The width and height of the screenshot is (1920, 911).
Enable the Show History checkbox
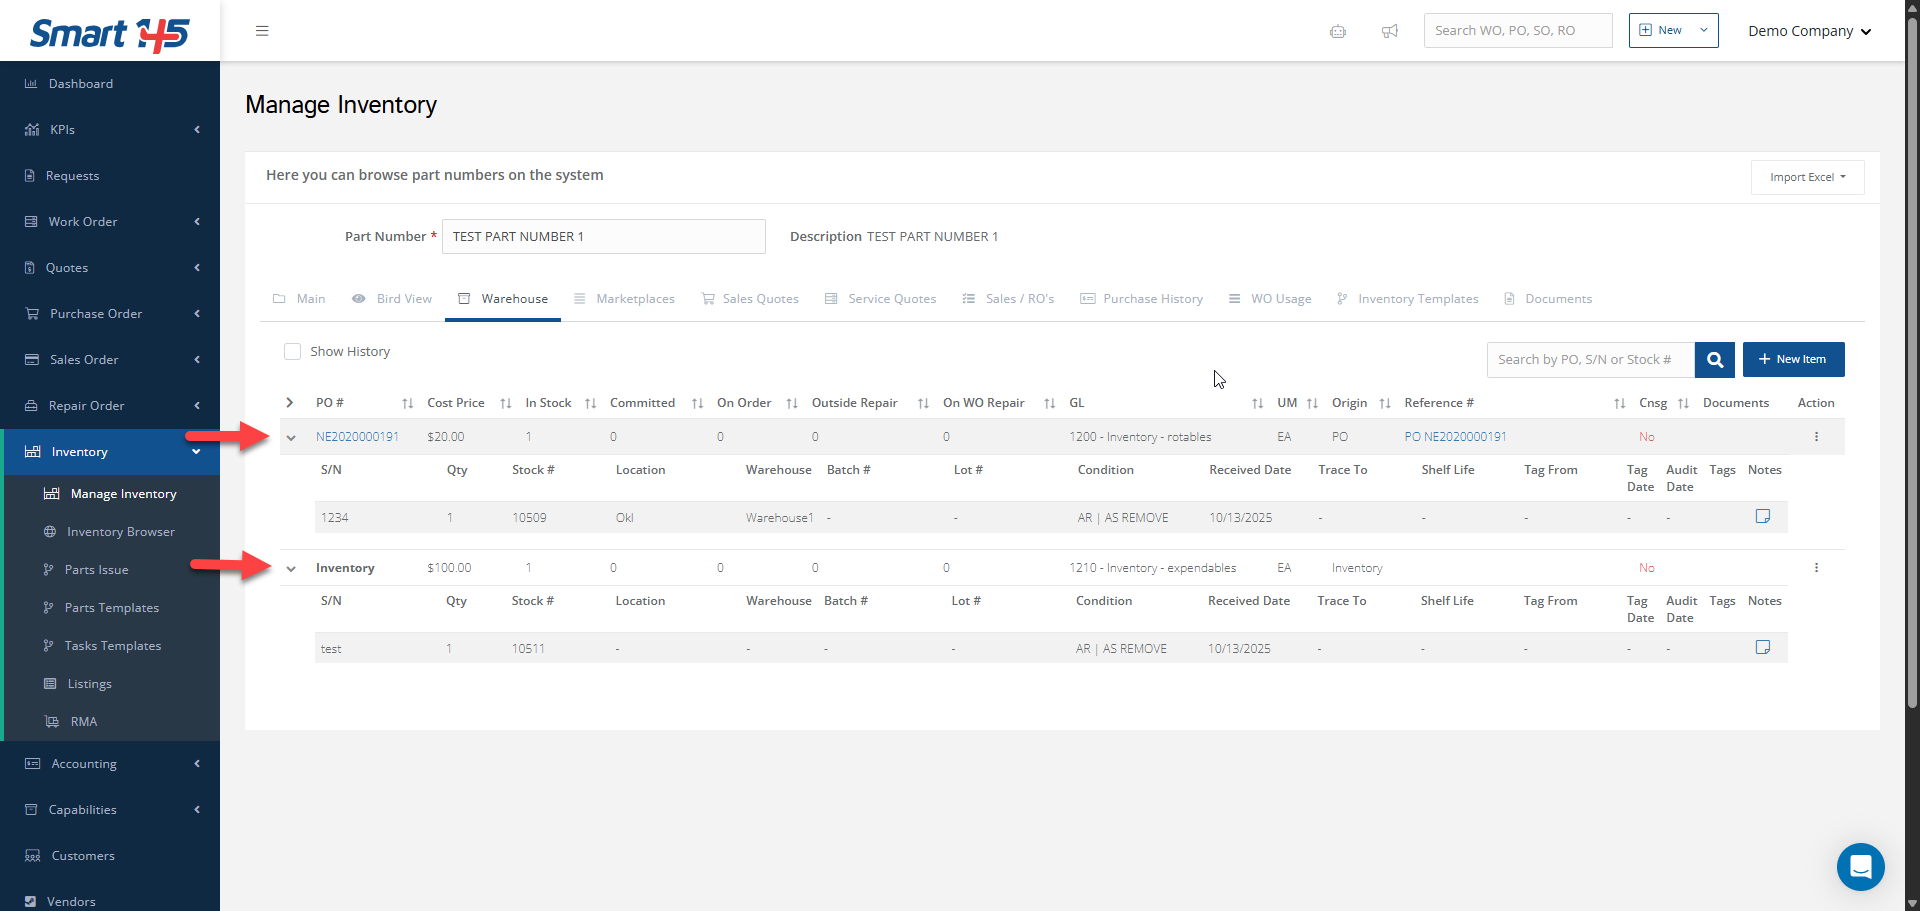point(293,352)
